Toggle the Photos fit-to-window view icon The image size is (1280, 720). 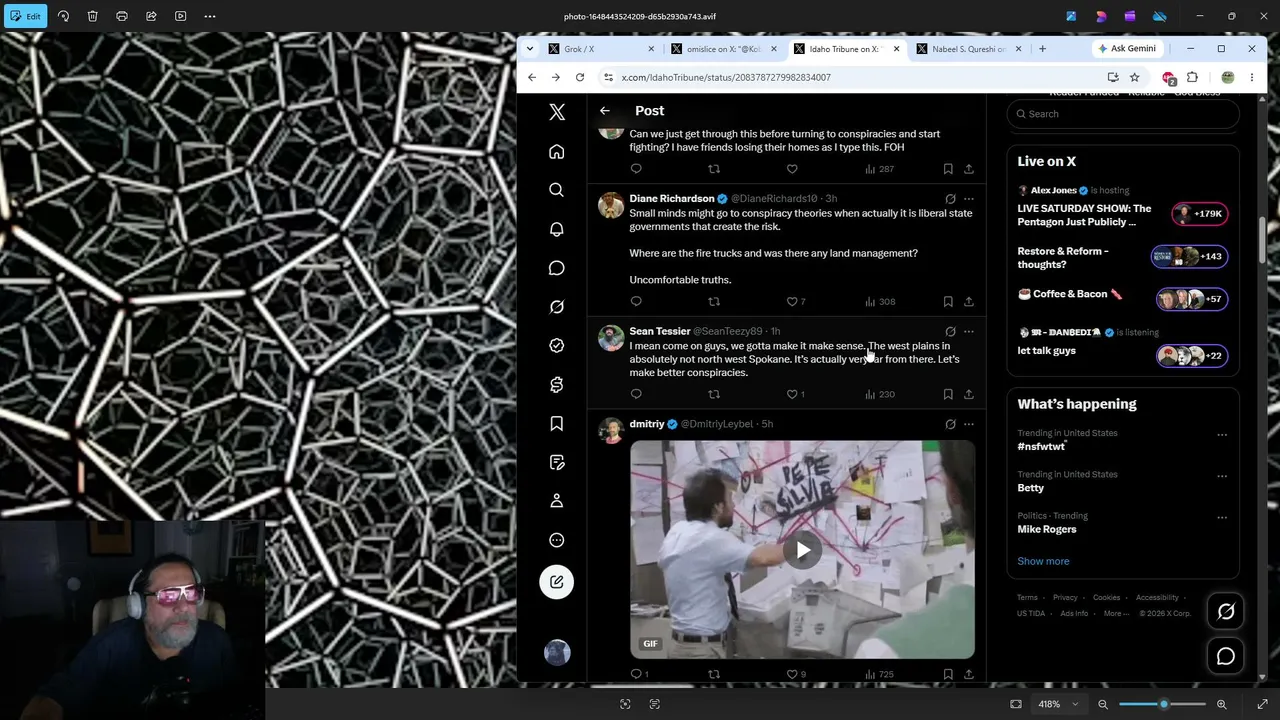[1016, 704]
